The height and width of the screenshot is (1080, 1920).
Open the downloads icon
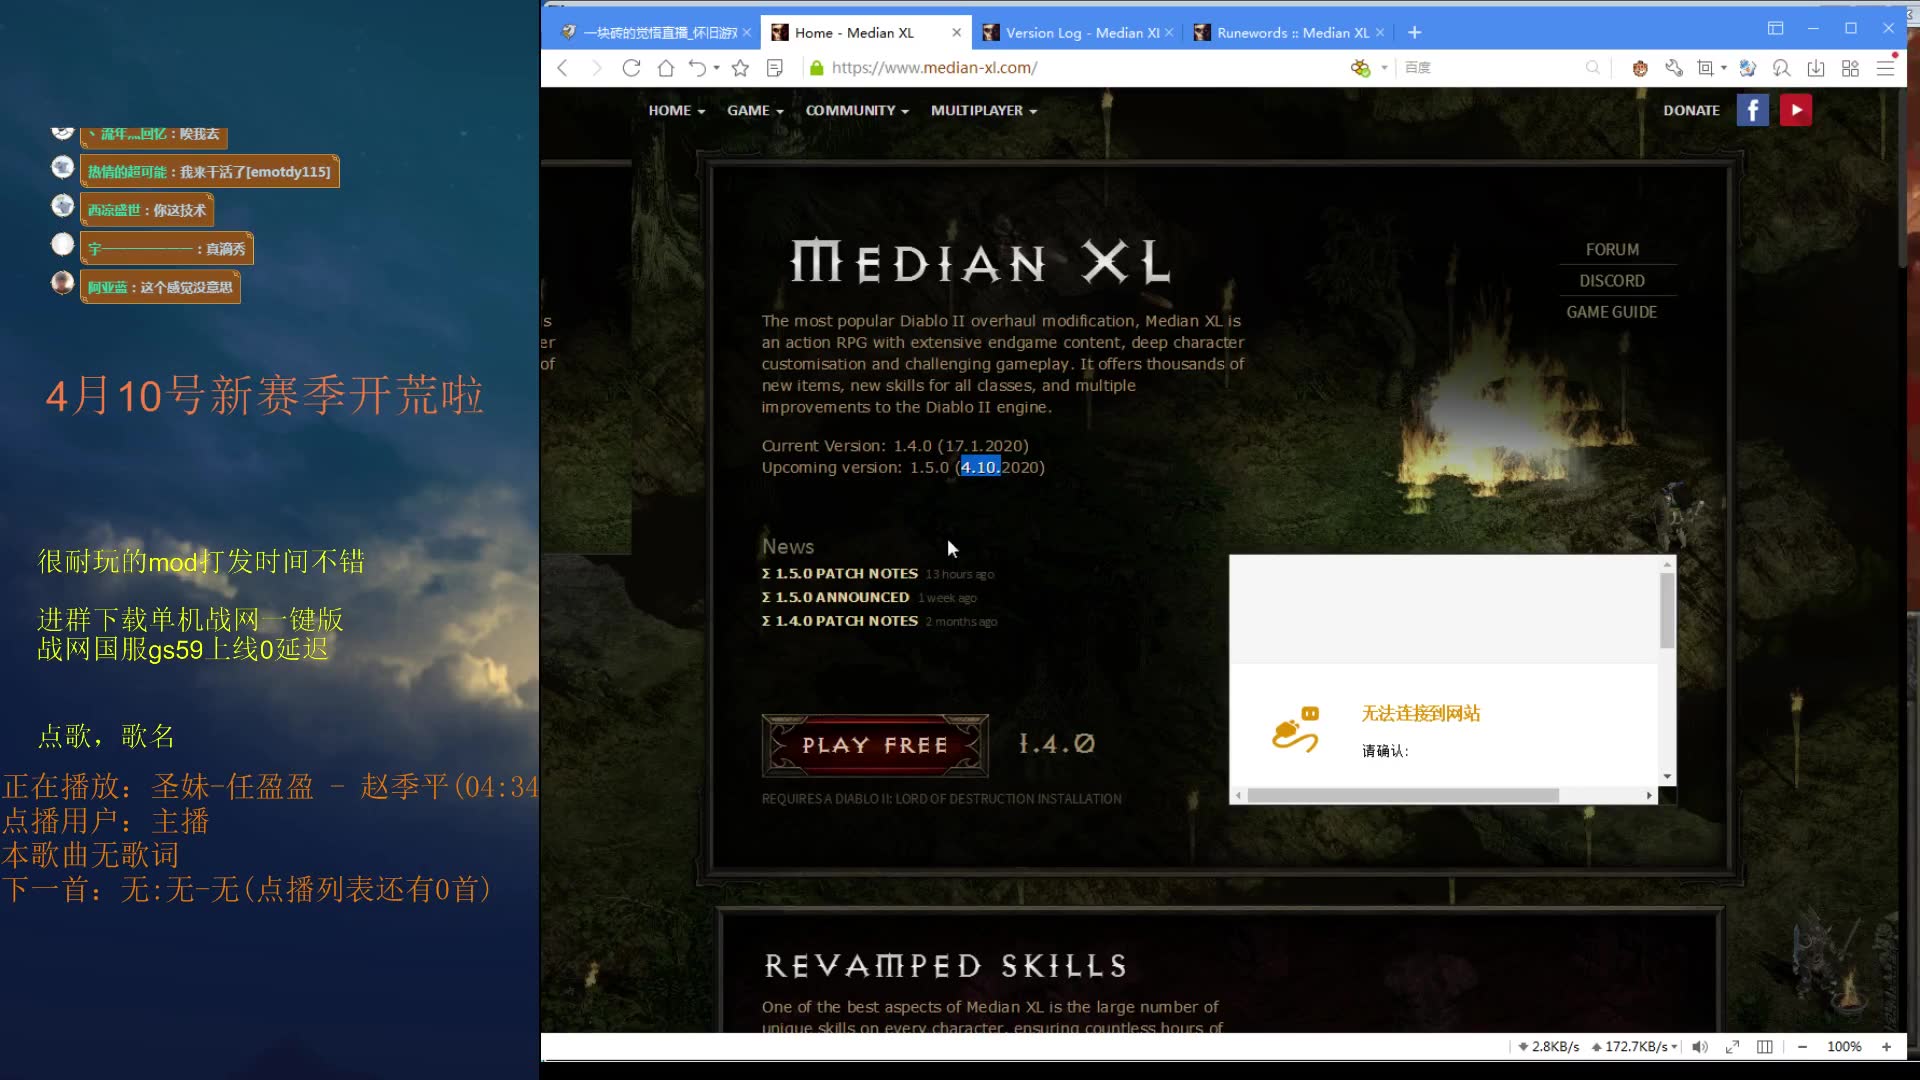pyautogui.click(x=1816, y=68)
